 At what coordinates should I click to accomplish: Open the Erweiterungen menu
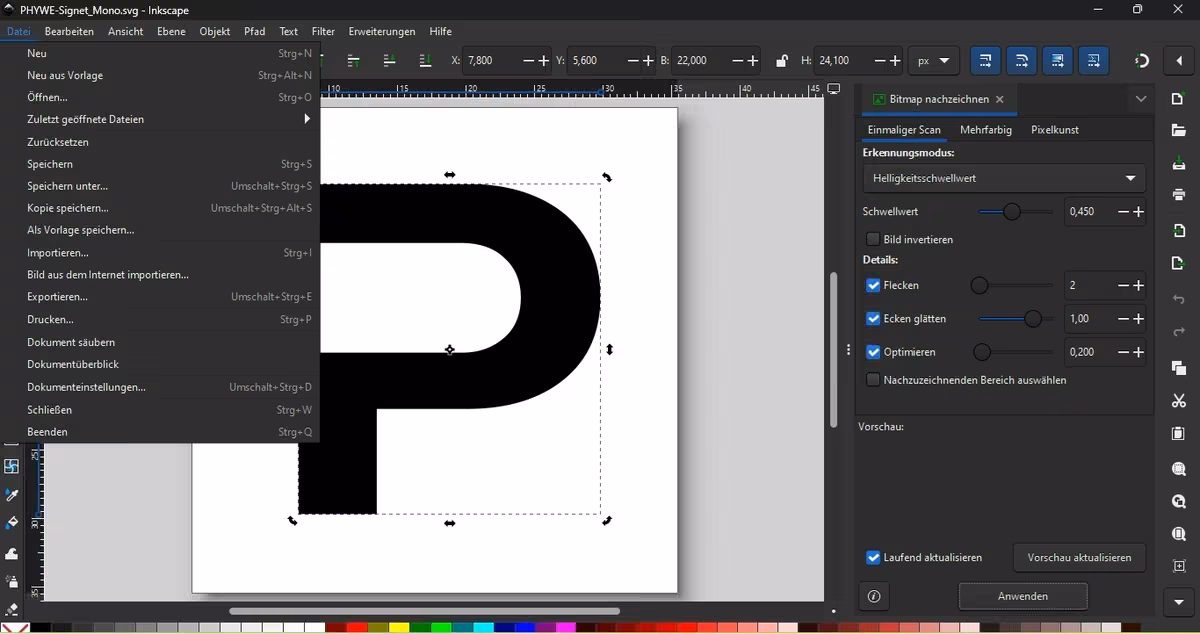(x=383, y=31)
